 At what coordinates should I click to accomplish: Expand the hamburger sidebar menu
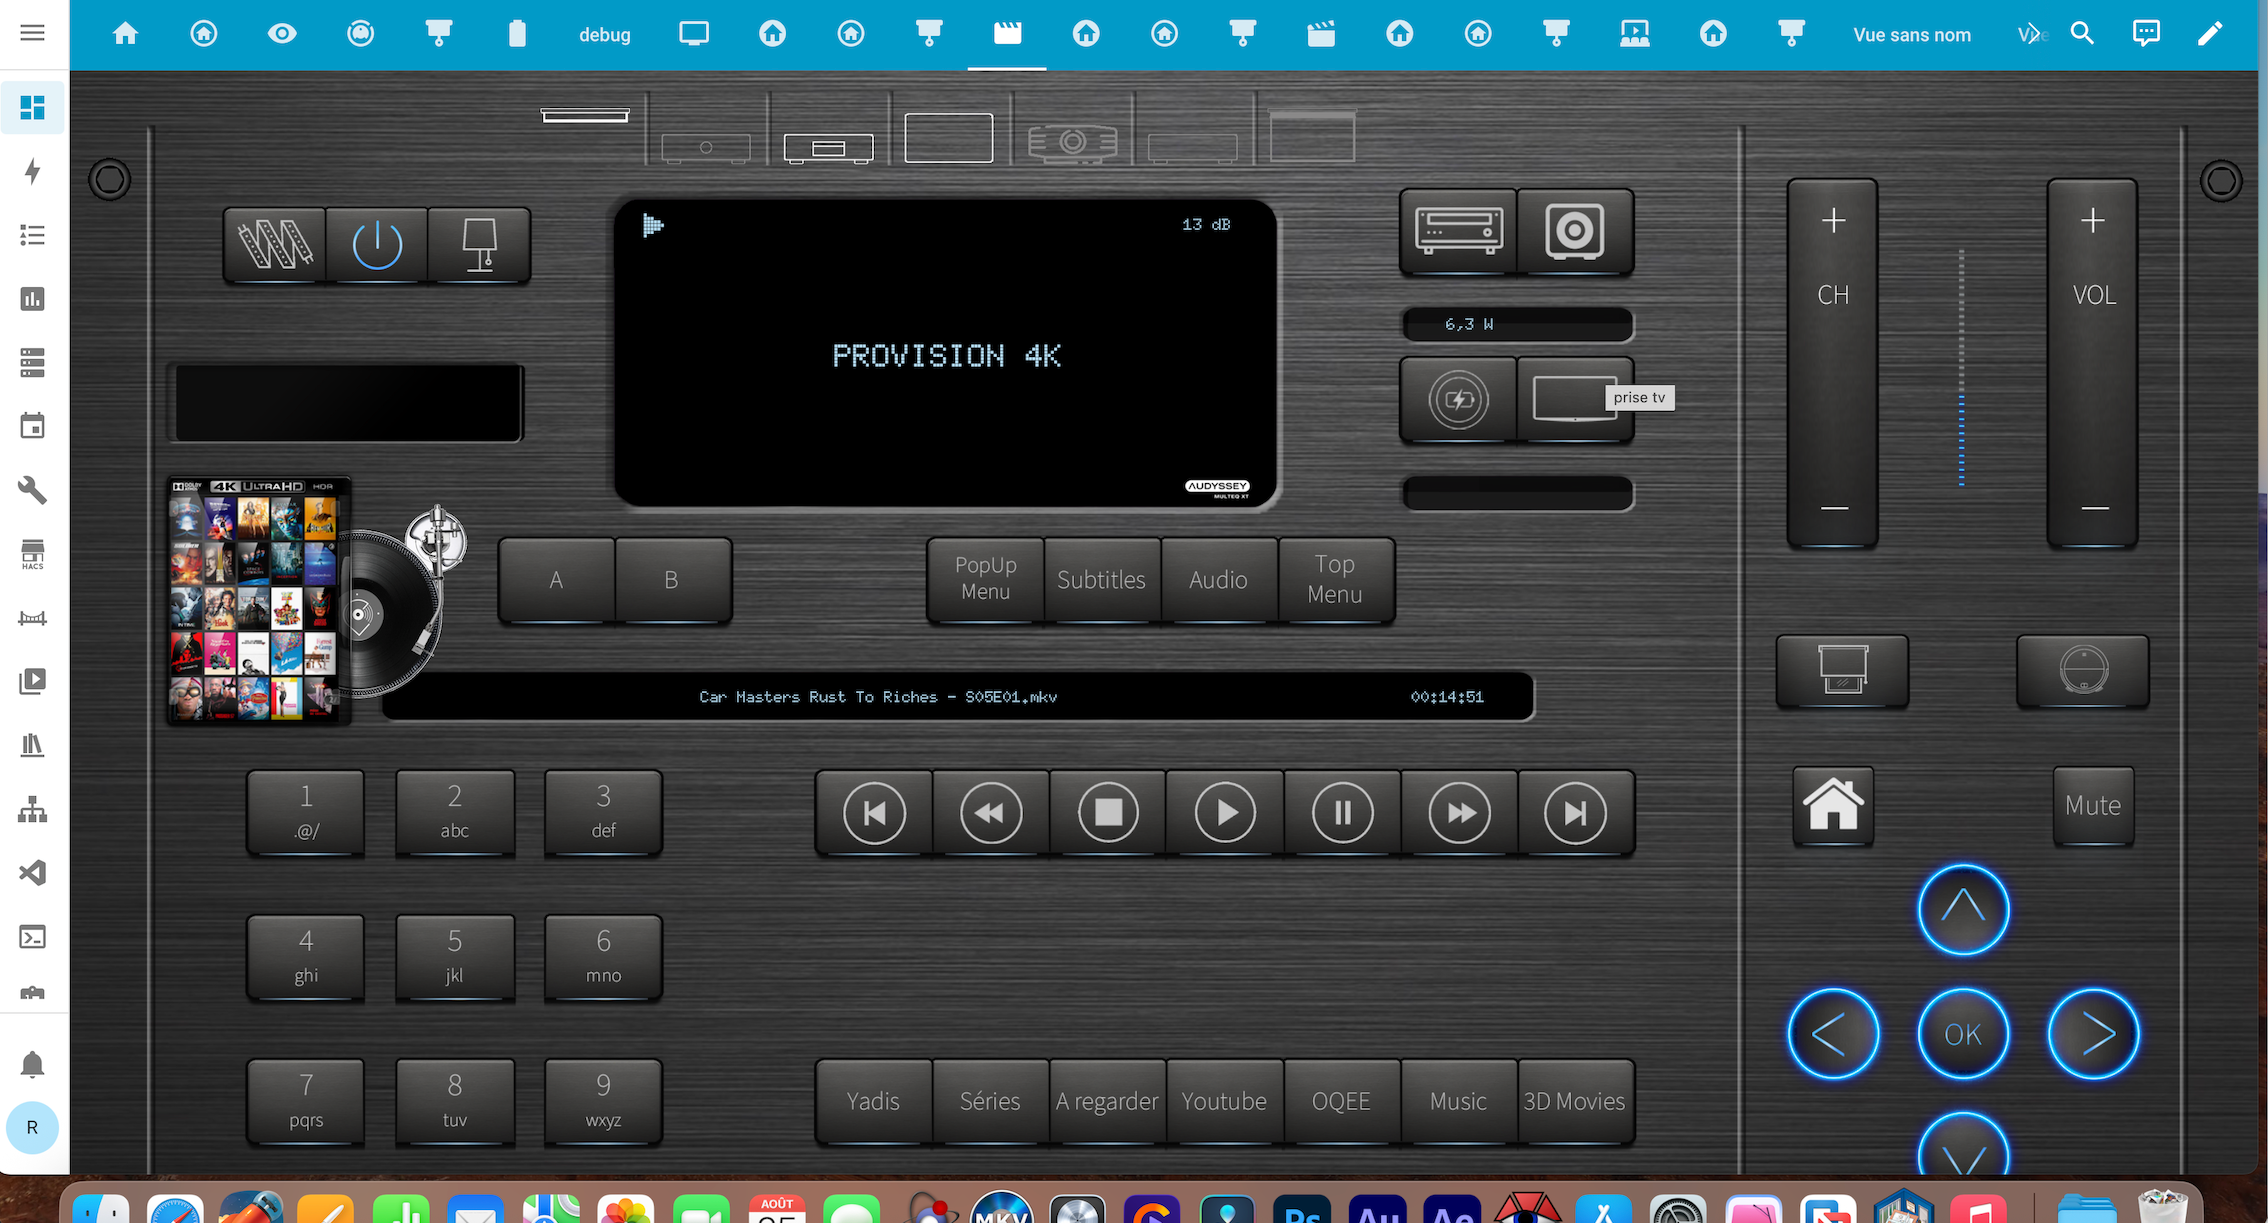(32, 33)
